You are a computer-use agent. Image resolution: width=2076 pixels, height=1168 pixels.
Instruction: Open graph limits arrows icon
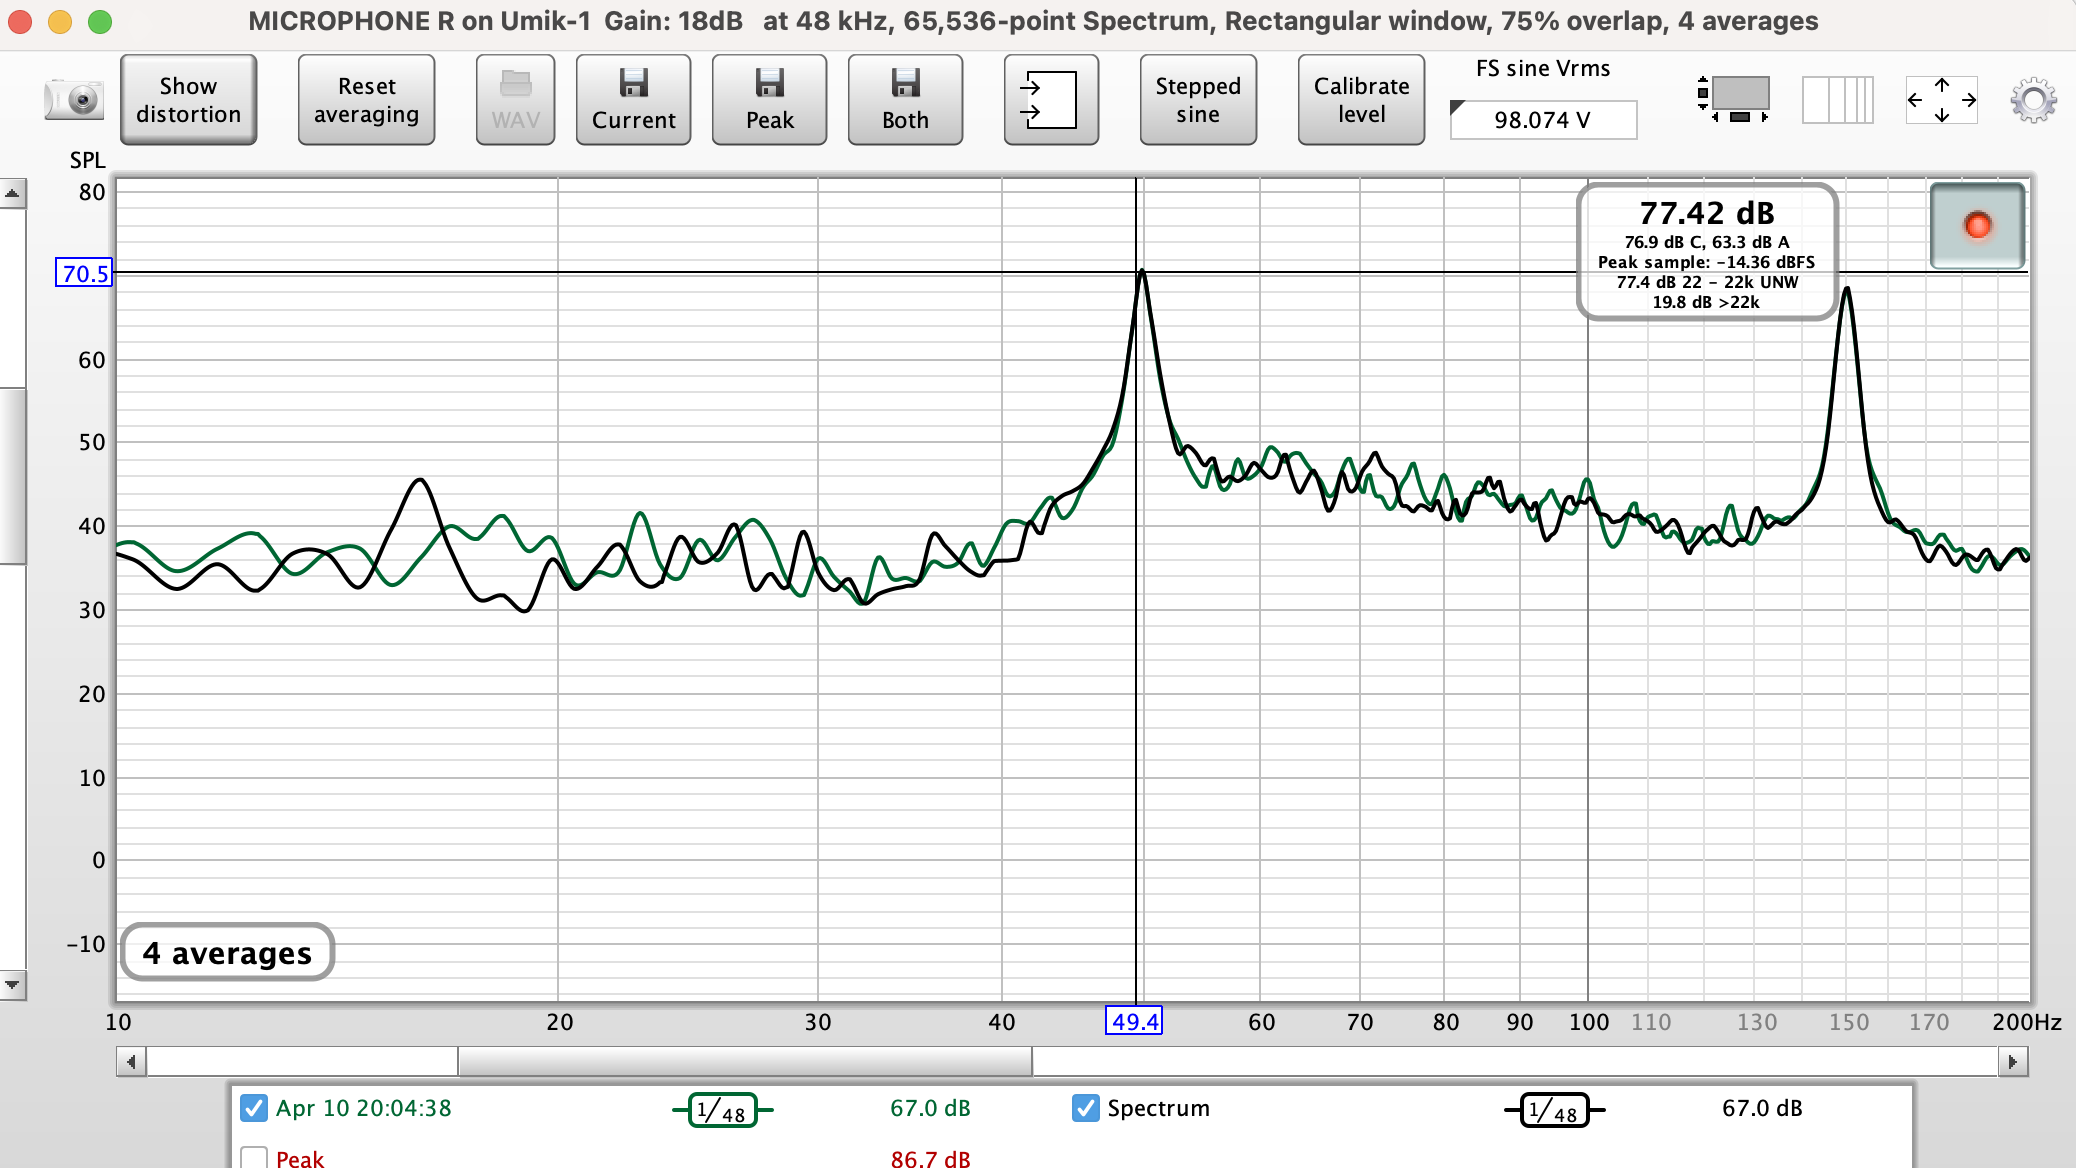point(1941,100)
